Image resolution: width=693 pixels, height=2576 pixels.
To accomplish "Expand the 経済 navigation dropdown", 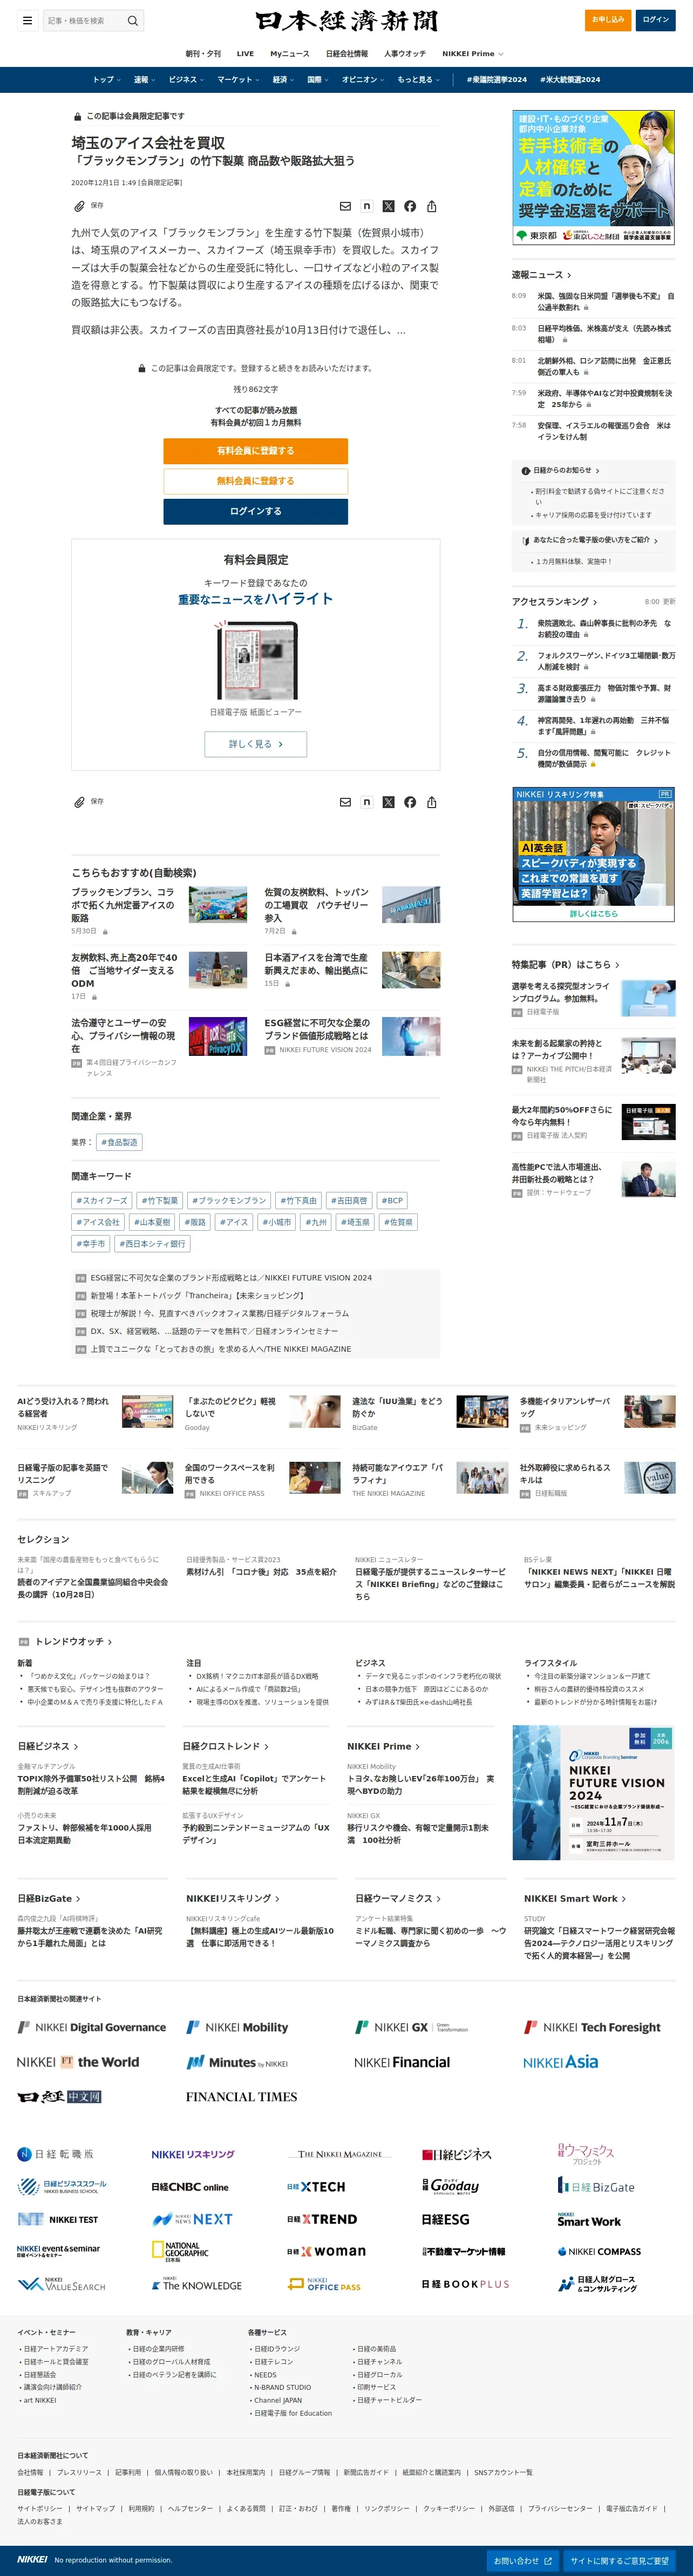I will [x=284, y=80].
